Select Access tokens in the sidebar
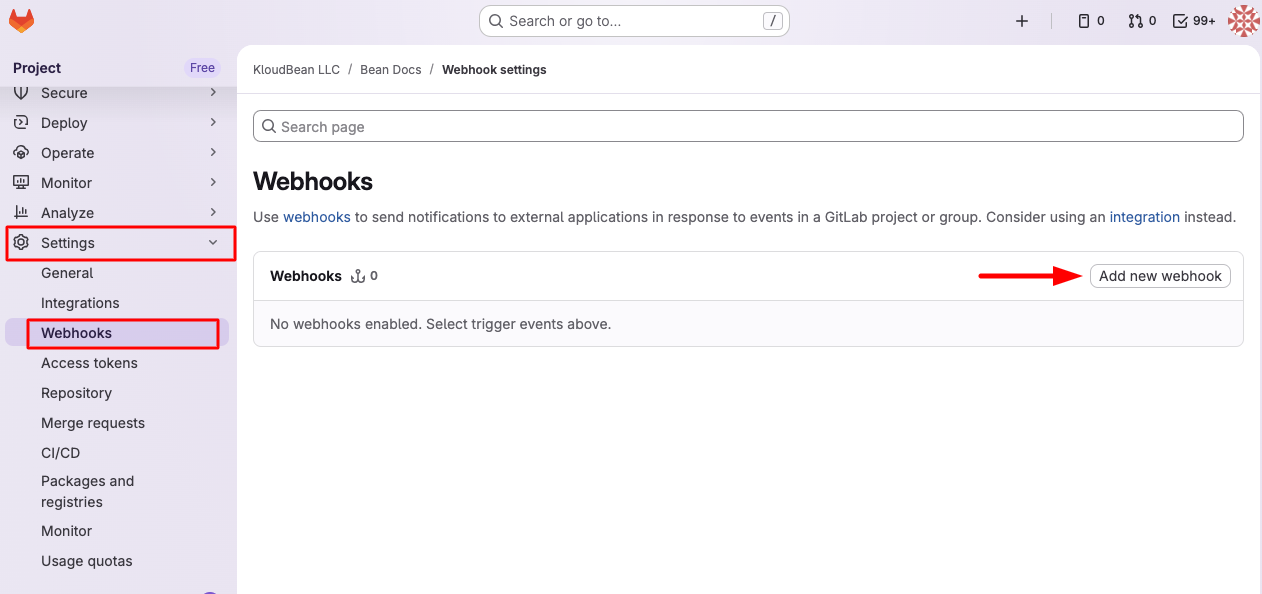 click(89, 363)
